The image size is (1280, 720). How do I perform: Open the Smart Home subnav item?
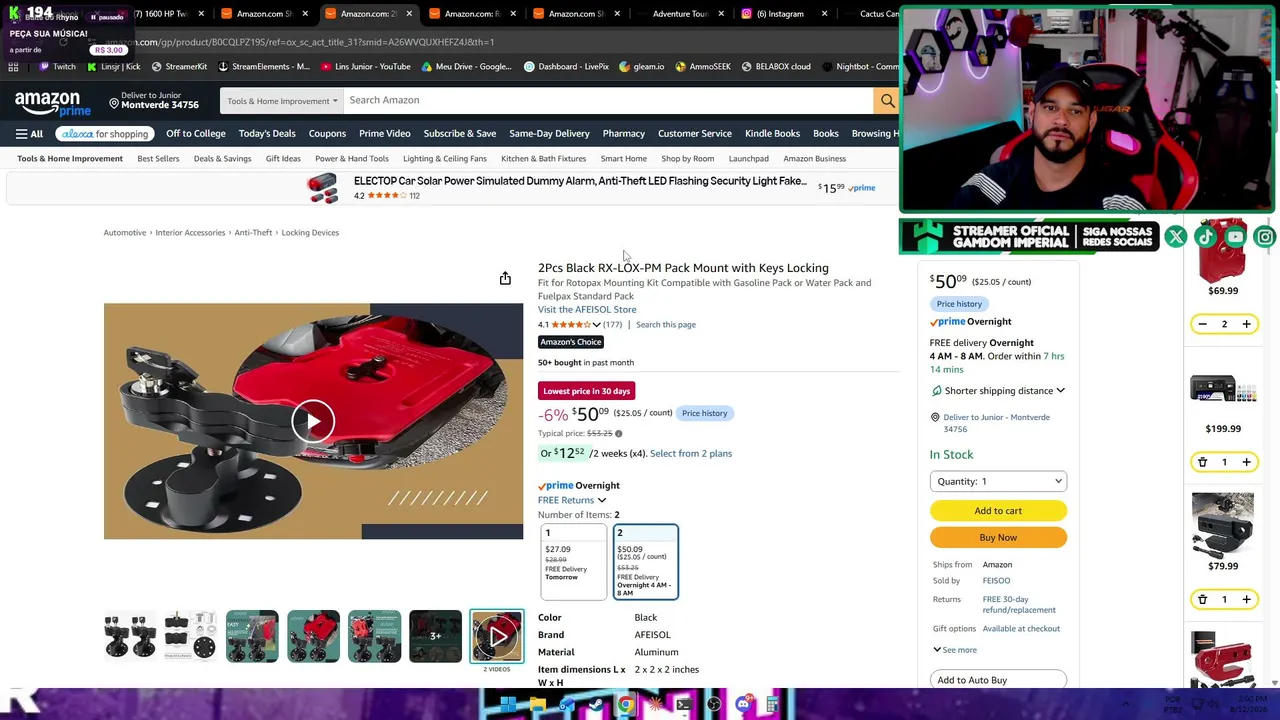[624, 159]
